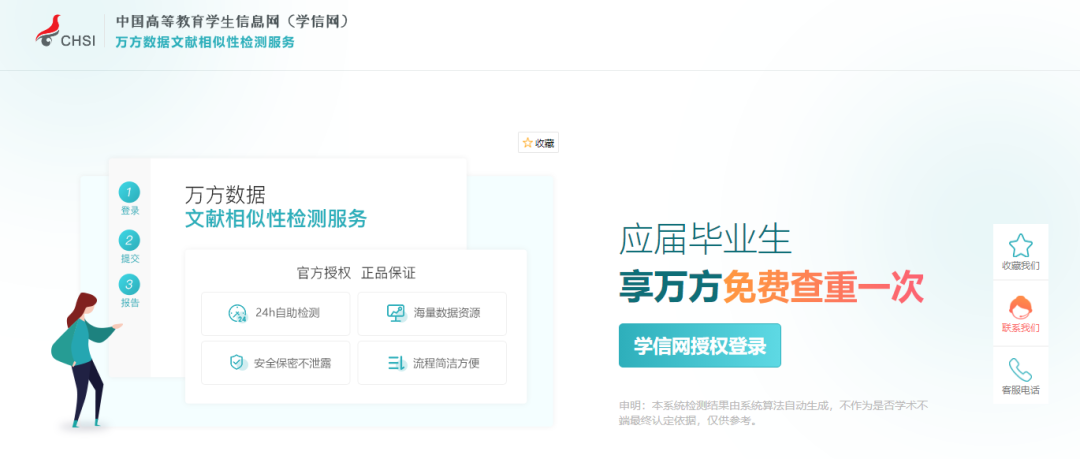
Task: Click the 客服电话 phone icon
Action: [x=1020, y=369]
